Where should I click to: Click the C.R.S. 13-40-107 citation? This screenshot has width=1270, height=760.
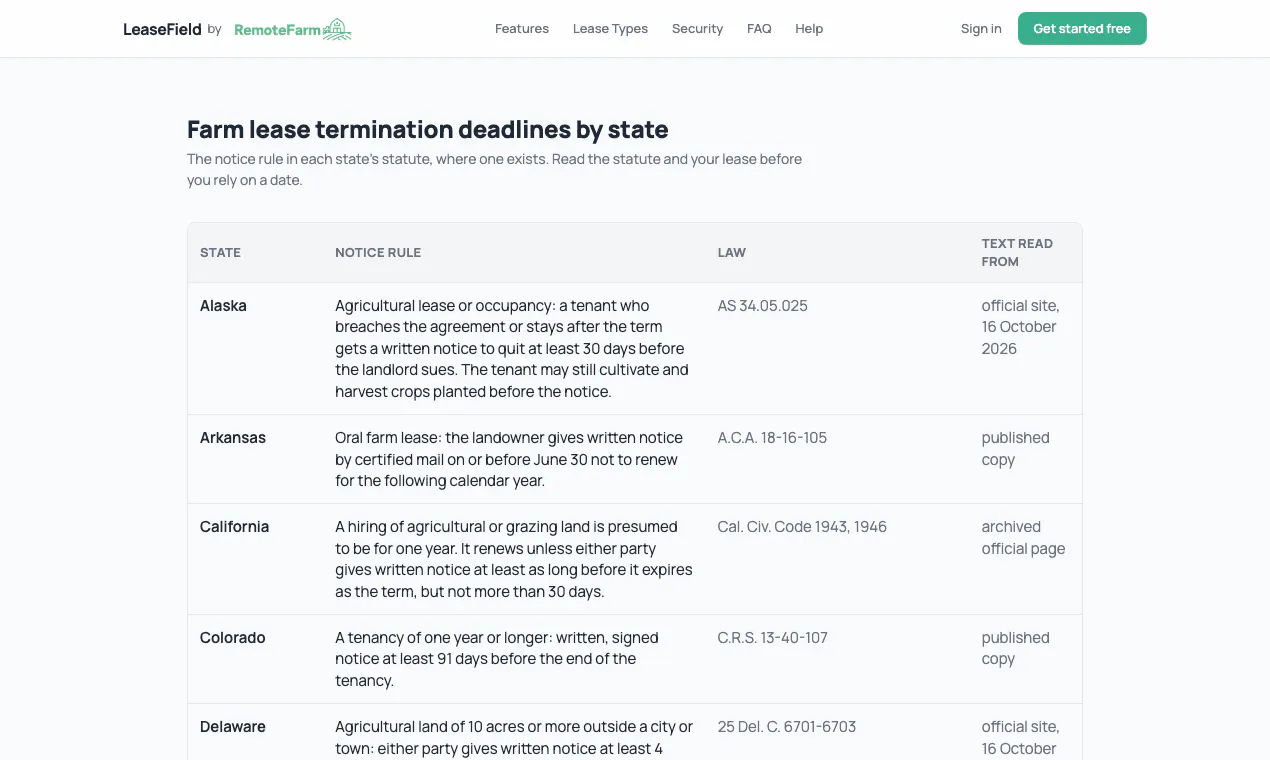773,638
